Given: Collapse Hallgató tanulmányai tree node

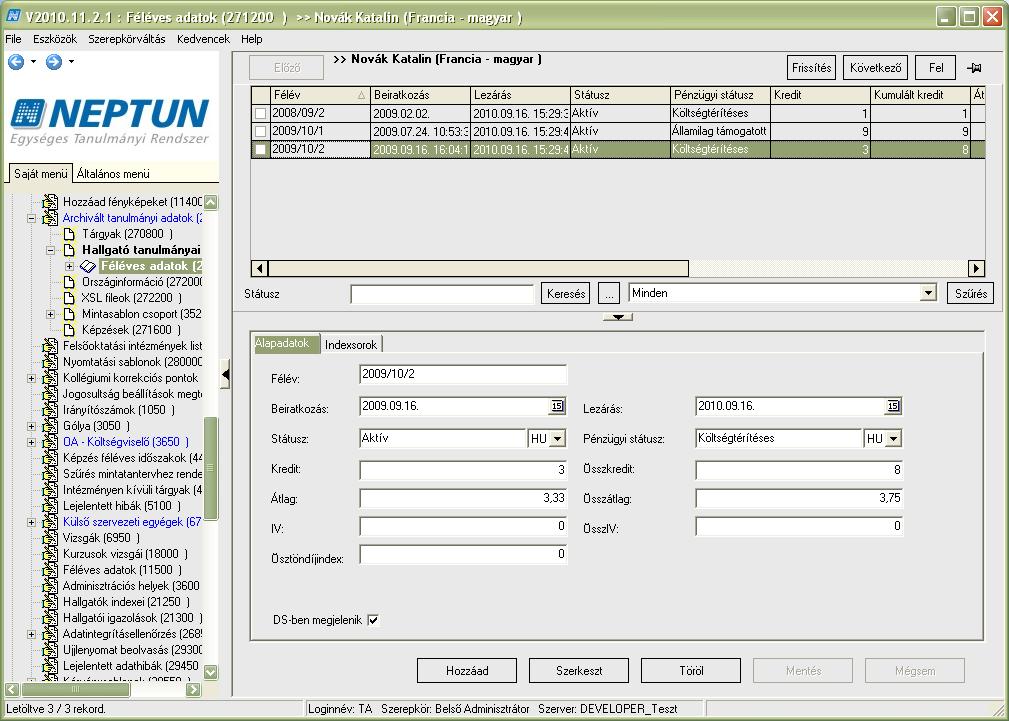Looking at the screenshot, I should pyautogui.click(x=50, y=250).
